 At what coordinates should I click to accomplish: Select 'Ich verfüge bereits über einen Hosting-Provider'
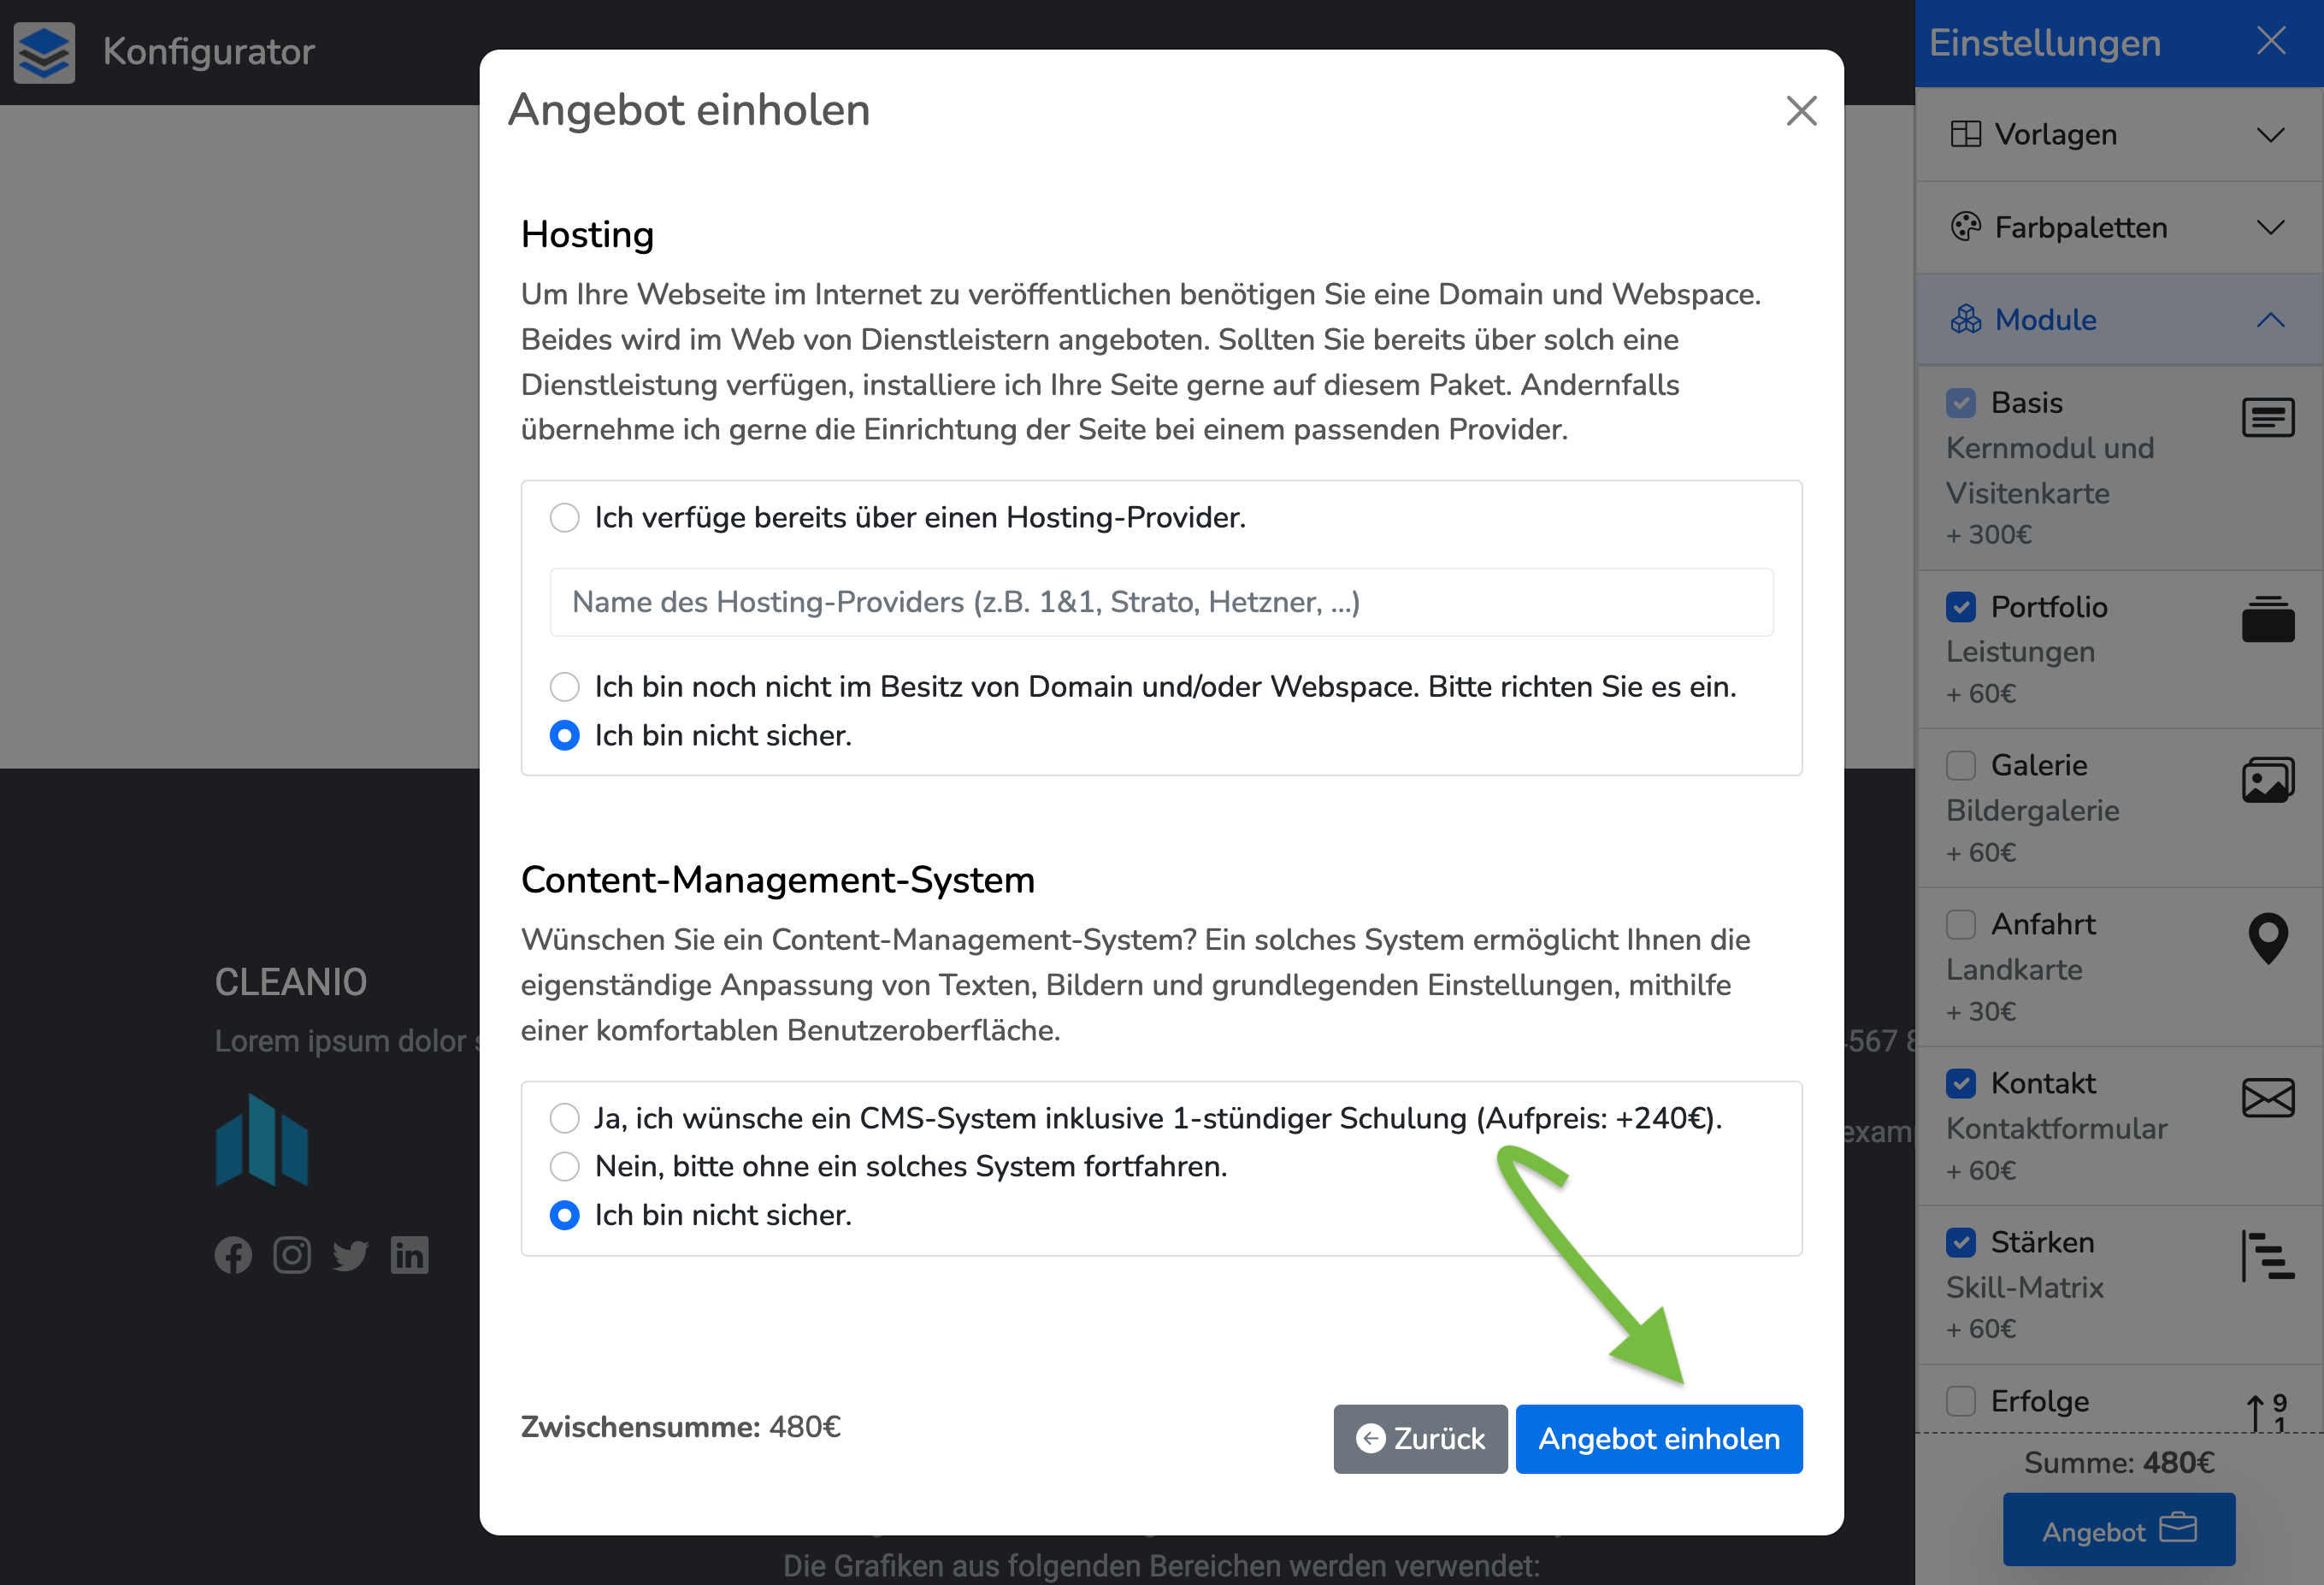pyautogui.click(x=565, y=518)
